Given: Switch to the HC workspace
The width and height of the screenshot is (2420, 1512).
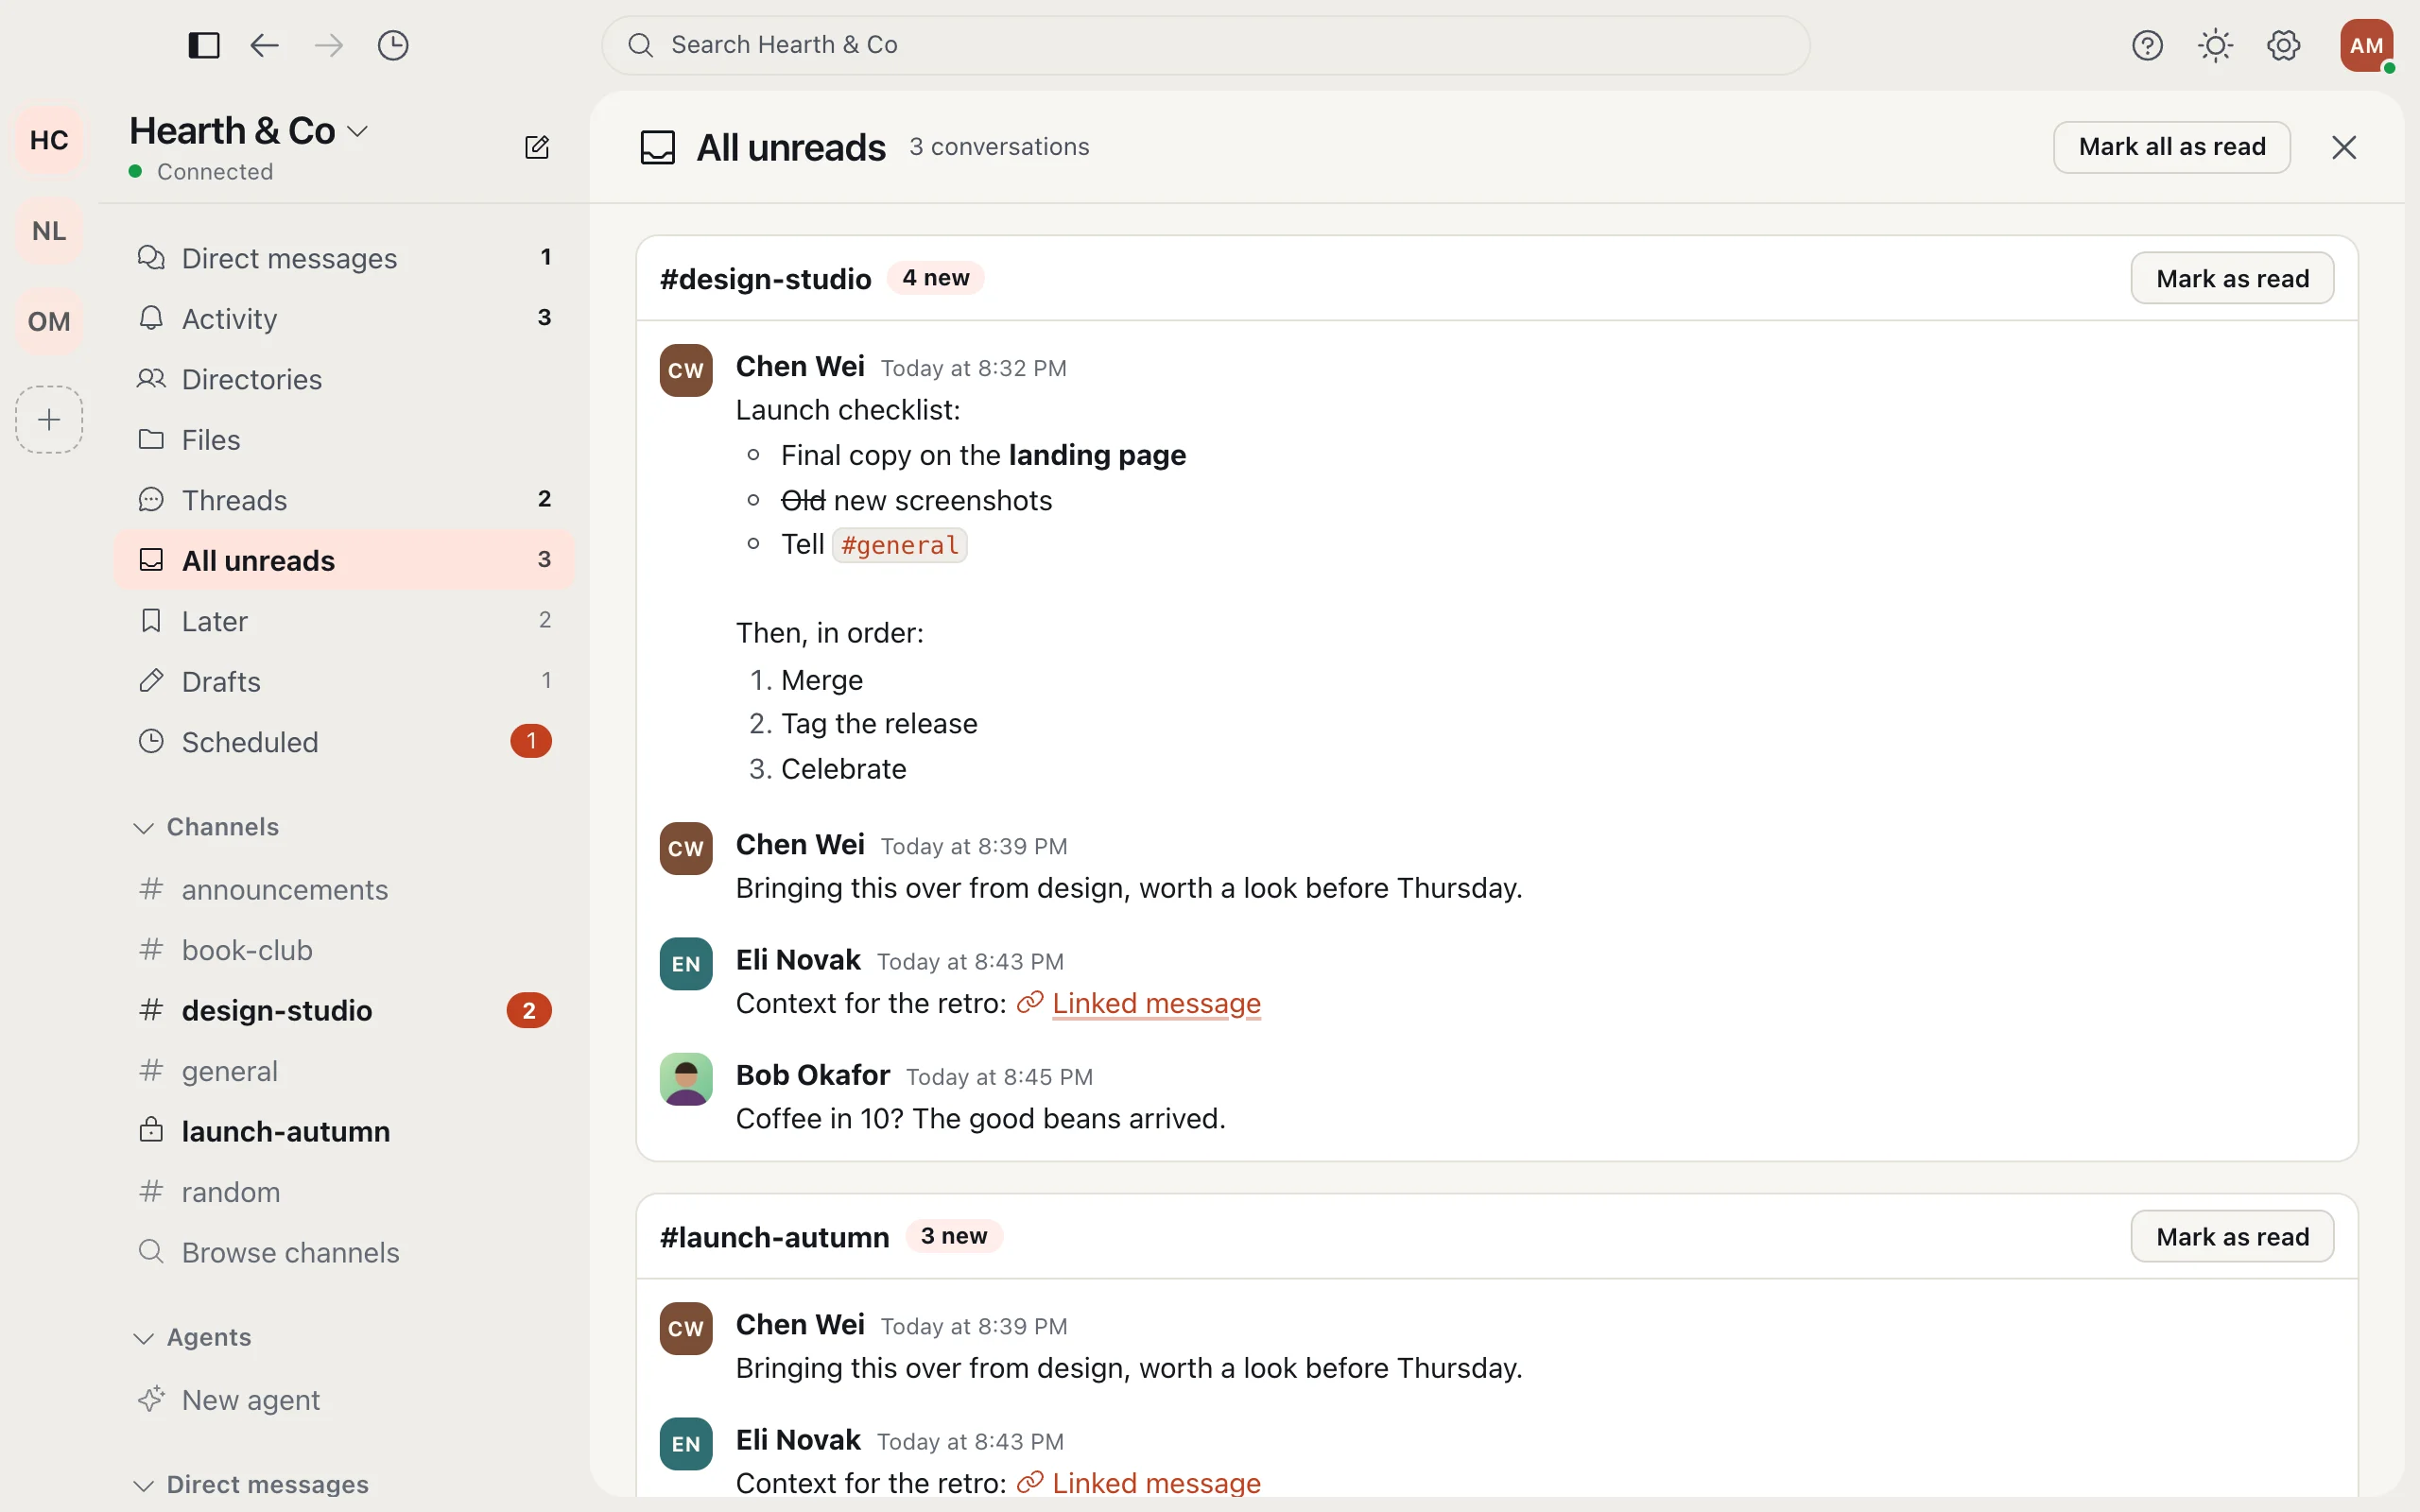Looking at the screenshot, I should 49,140.
